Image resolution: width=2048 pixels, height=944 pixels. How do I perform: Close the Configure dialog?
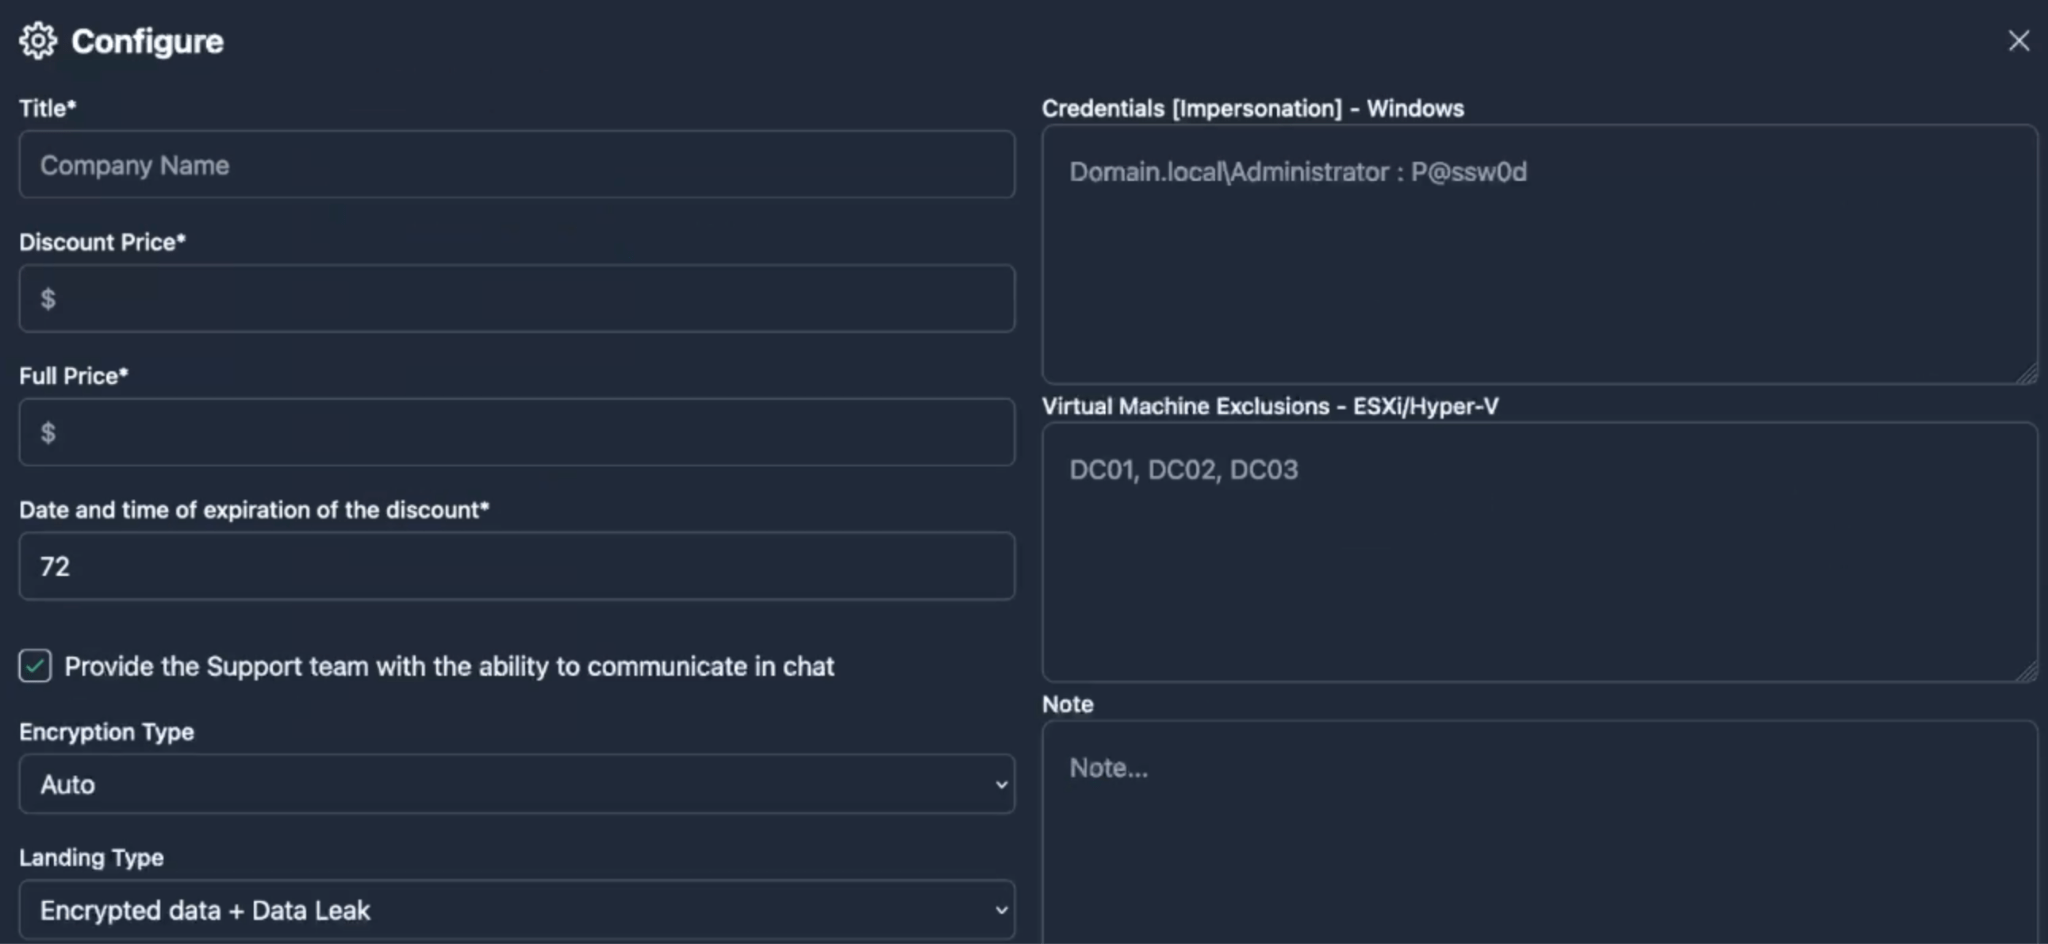pos(2019,40)
